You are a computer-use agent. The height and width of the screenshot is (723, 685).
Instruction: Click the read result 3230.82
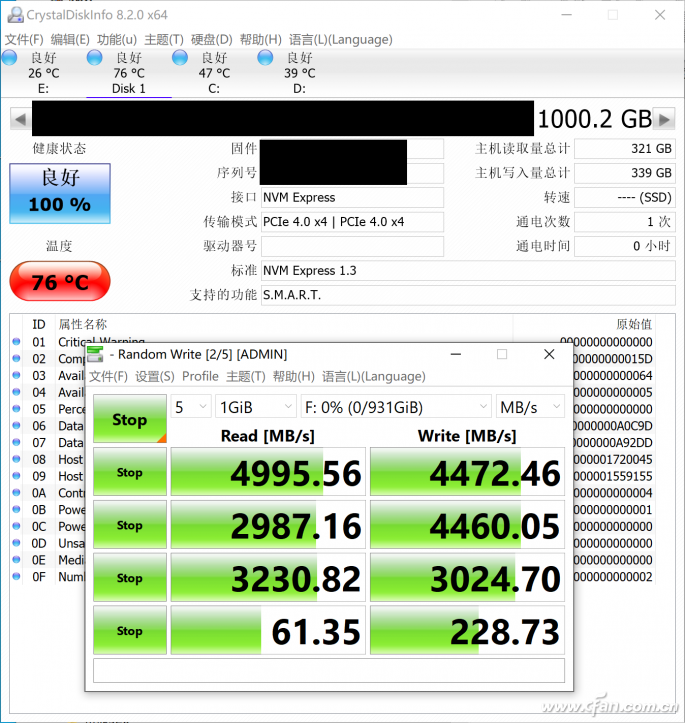tap(268, 578)
